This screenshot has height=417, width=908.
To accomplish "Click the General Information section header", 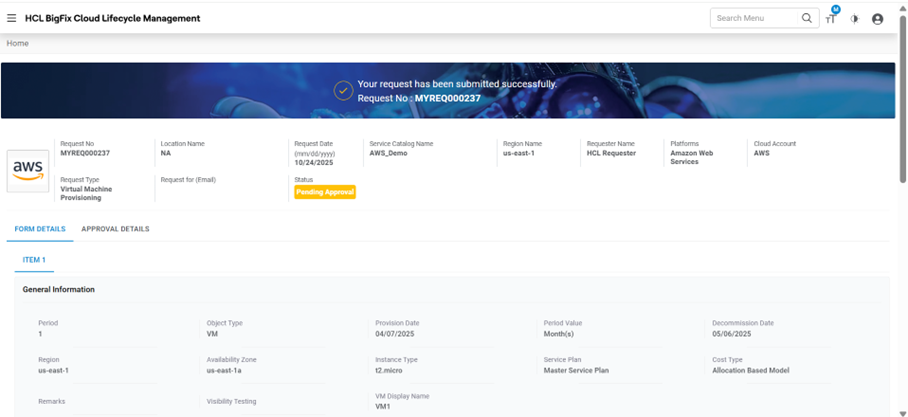I will (59, 289).
